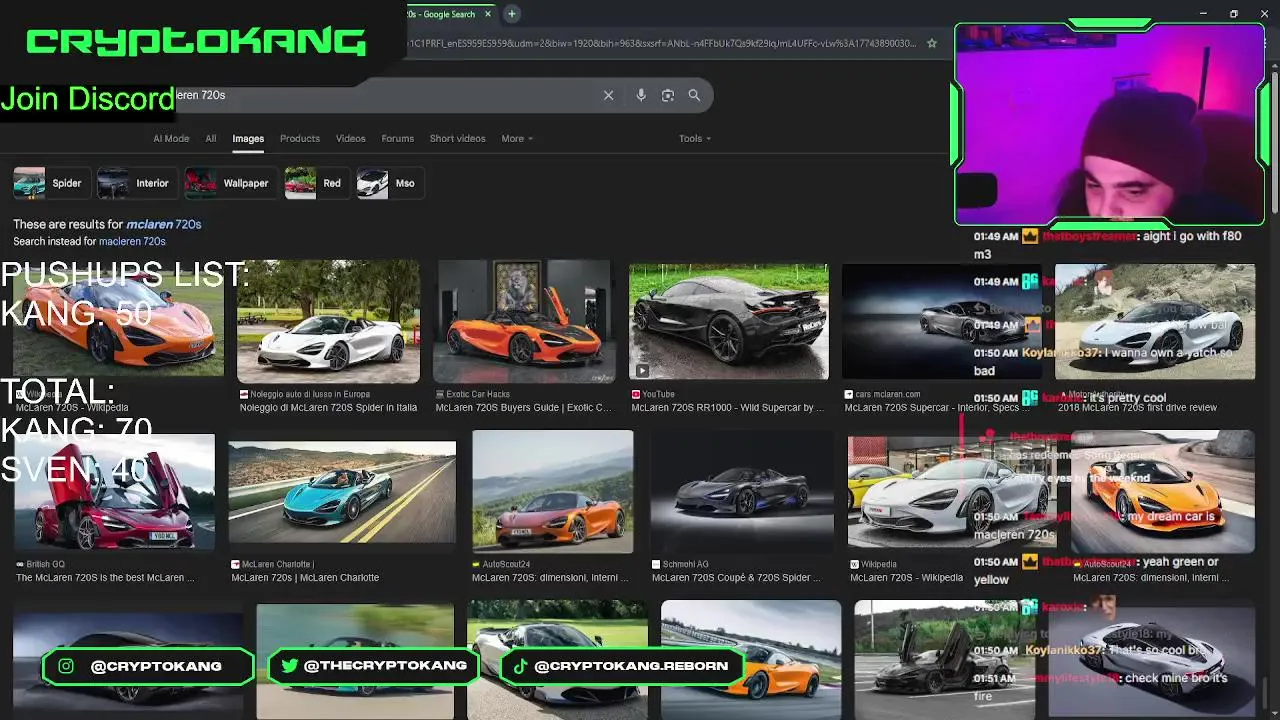Open 'McLaren 720s | McLaren Charlotte' title
1280x720 pixels.
pos(305,578)
